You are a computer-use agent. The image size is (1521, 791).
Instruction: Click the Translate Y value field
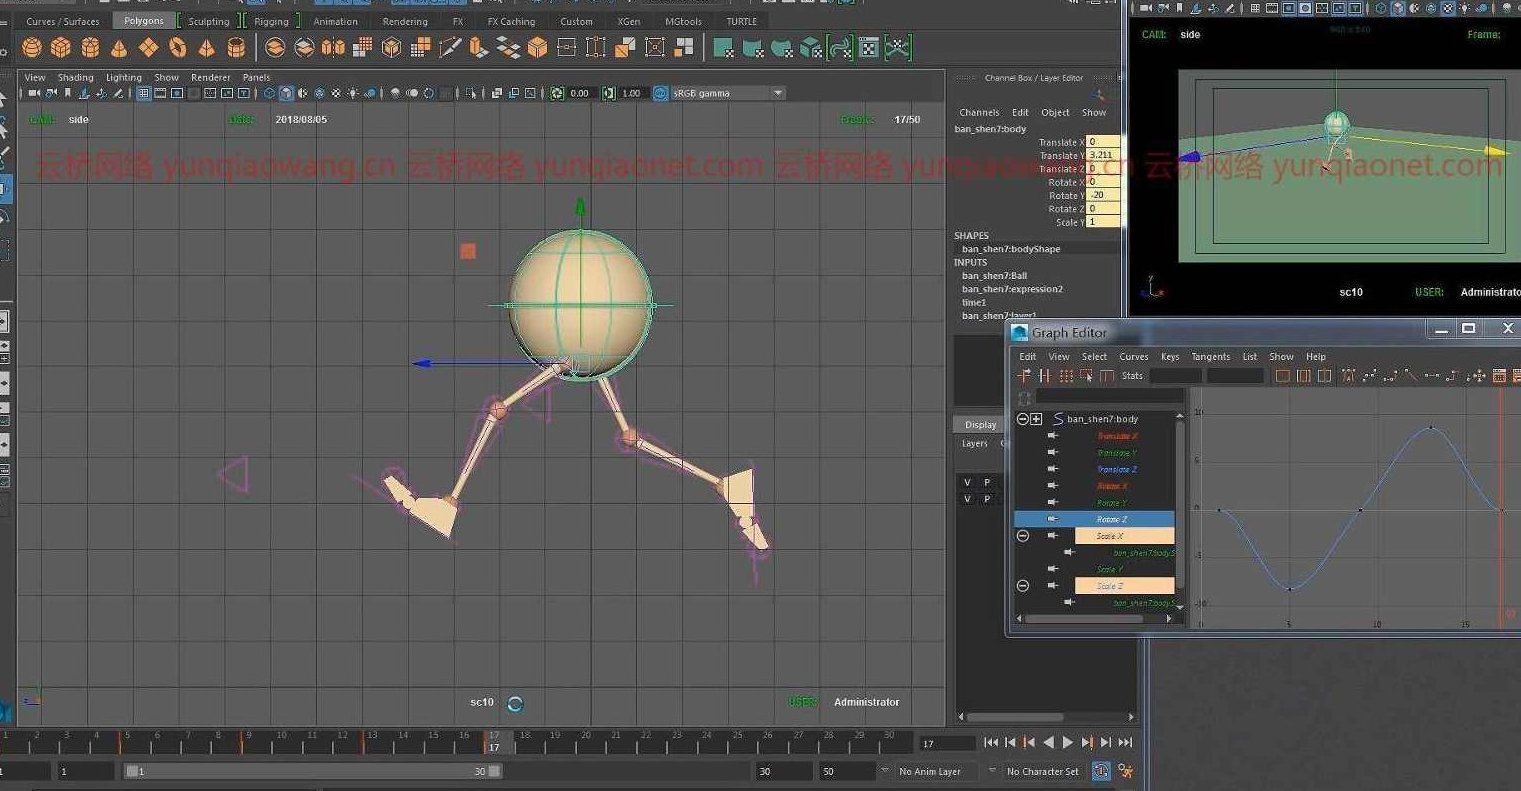(x=1103, y=155)
